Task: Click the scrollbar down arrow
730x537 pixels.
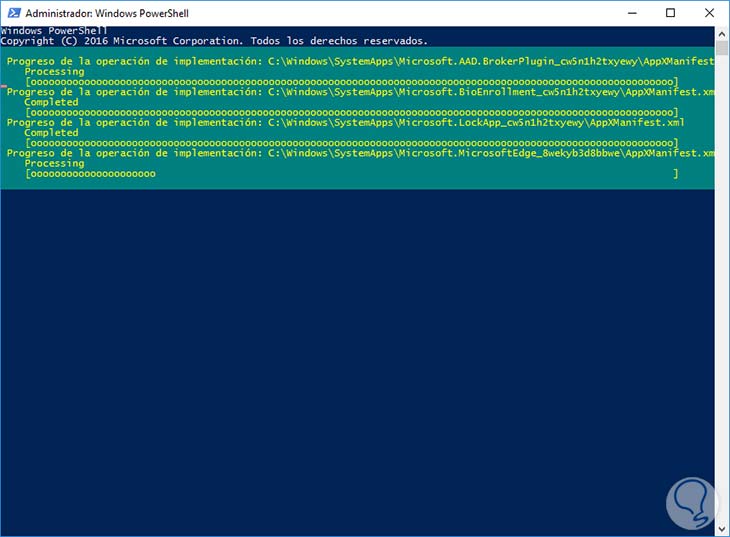Action: (x=722, y=529)
